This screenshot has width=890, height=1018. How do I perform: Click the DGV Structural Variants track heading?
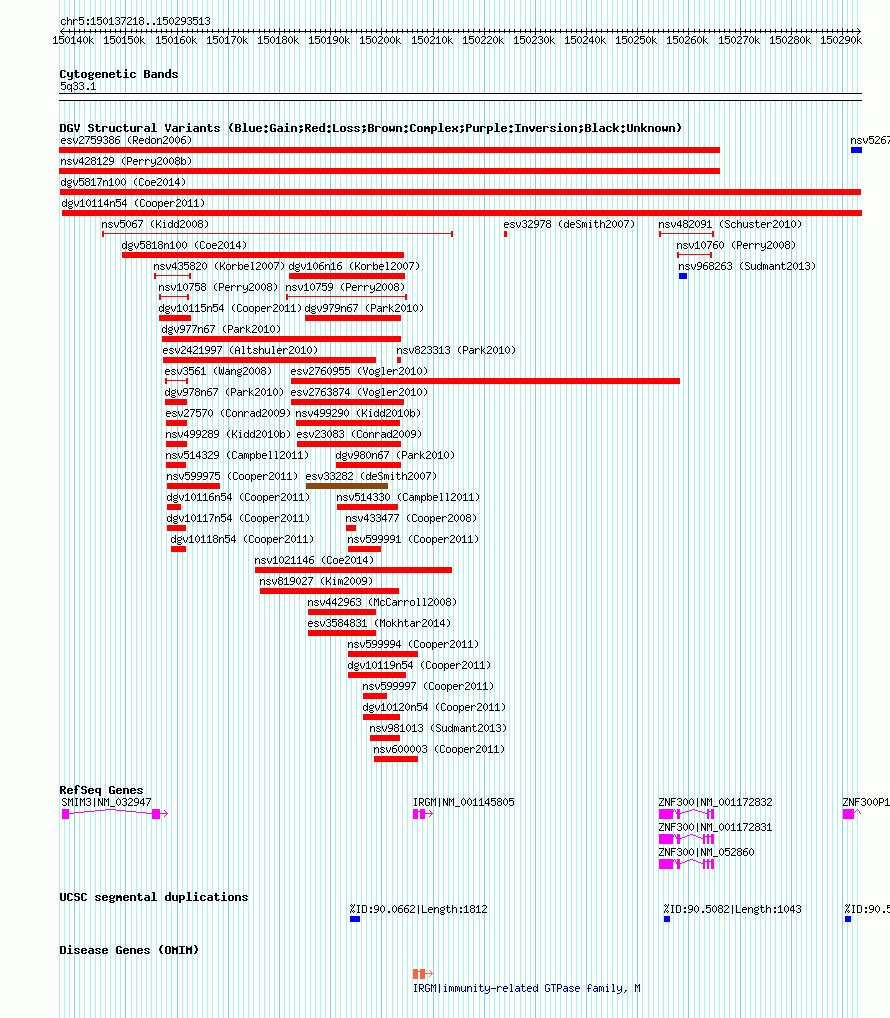coord(371,128)
